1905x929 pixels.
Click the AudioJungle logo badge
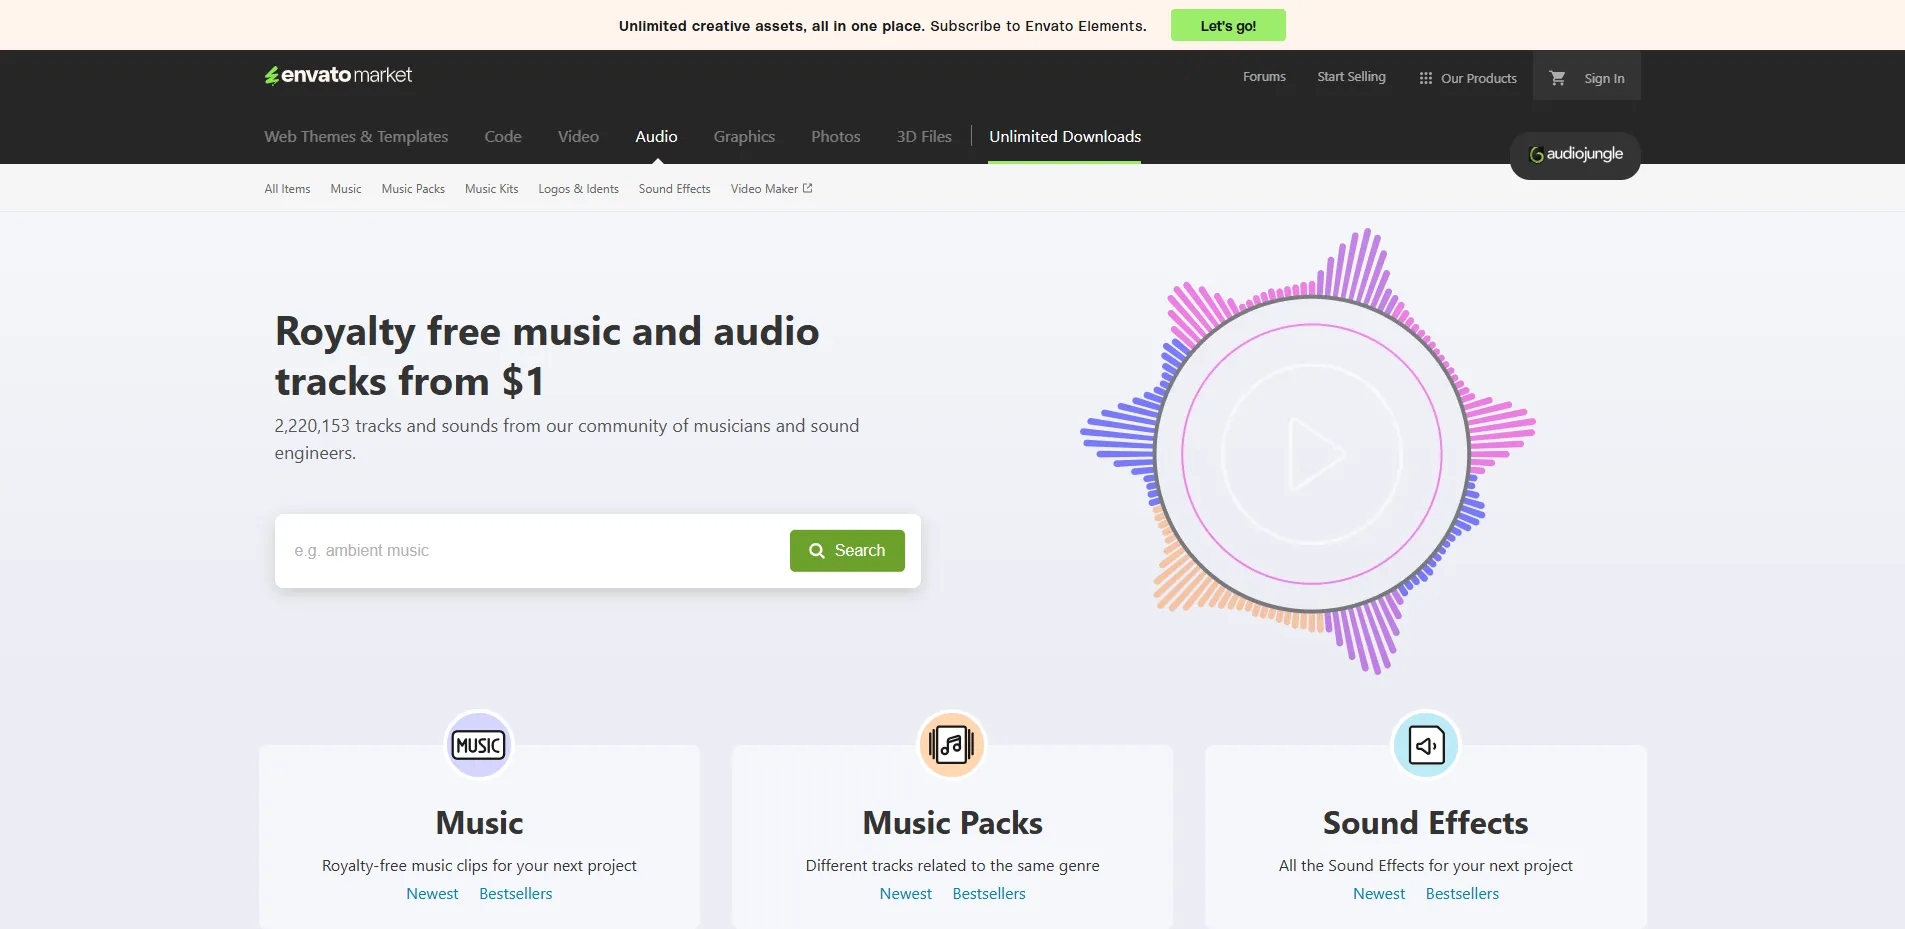click(x=1575, y=155)
